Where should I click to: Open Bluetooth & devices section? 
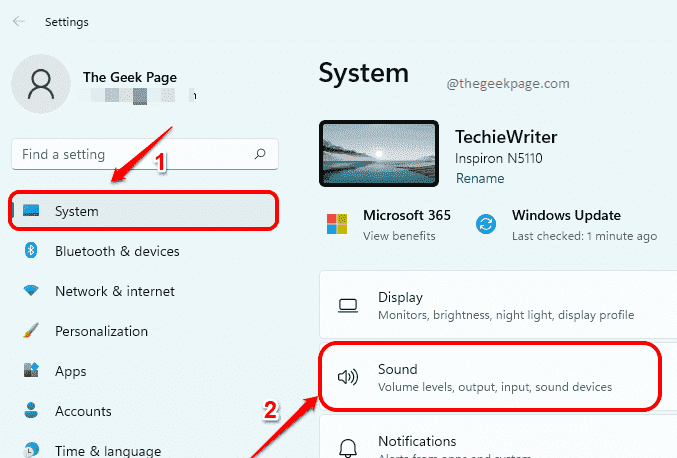point(117,251)
